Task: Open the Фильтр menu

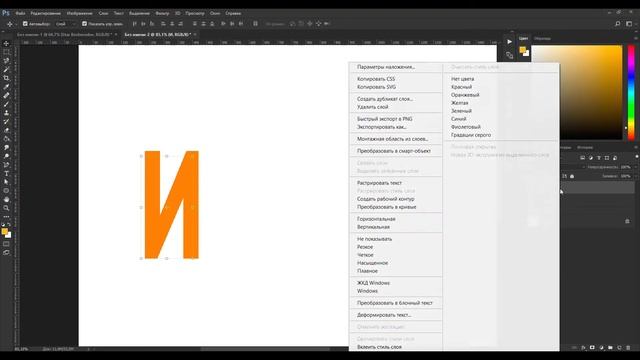Action: [x=162, y=13]
